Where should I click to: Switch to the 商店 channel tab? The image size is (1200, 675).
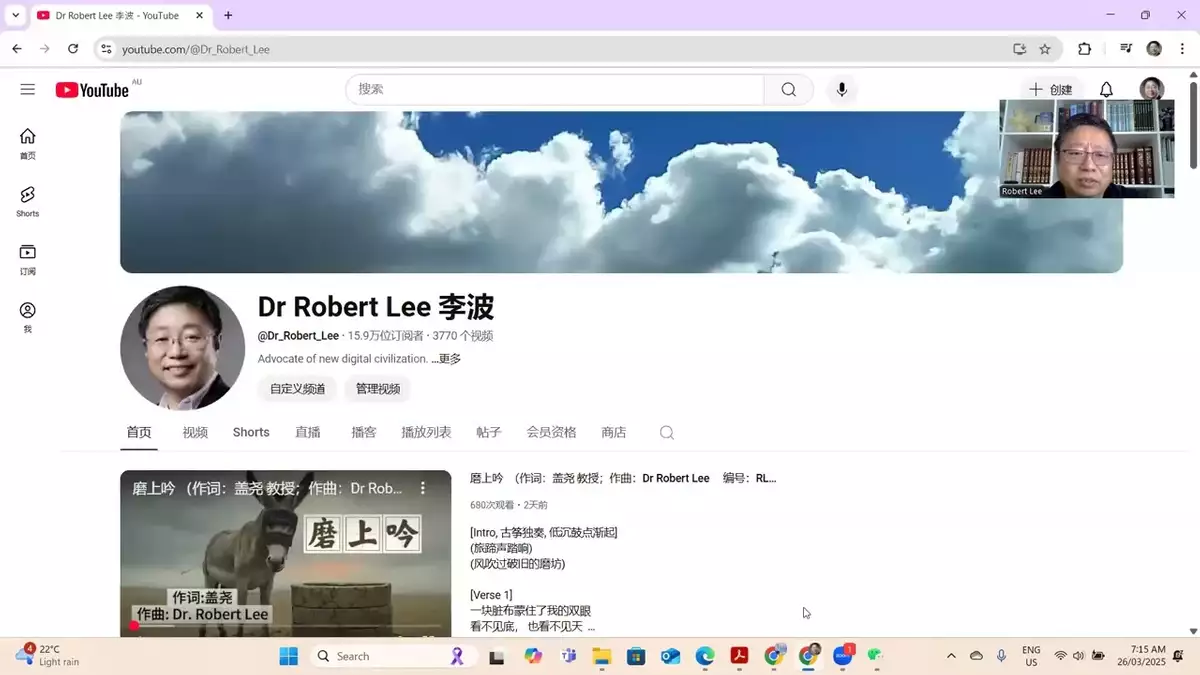click(614, 432)
